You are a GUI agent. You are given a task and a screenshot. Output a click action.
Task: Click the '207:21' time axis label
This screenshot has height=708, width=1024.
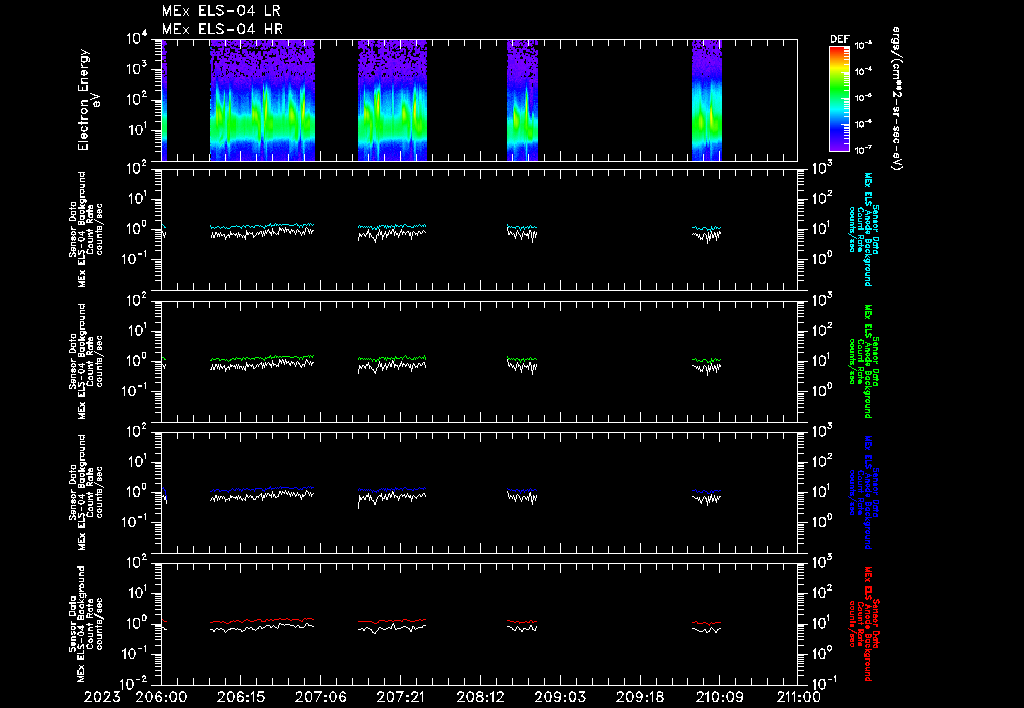click(x=400, y=698)
